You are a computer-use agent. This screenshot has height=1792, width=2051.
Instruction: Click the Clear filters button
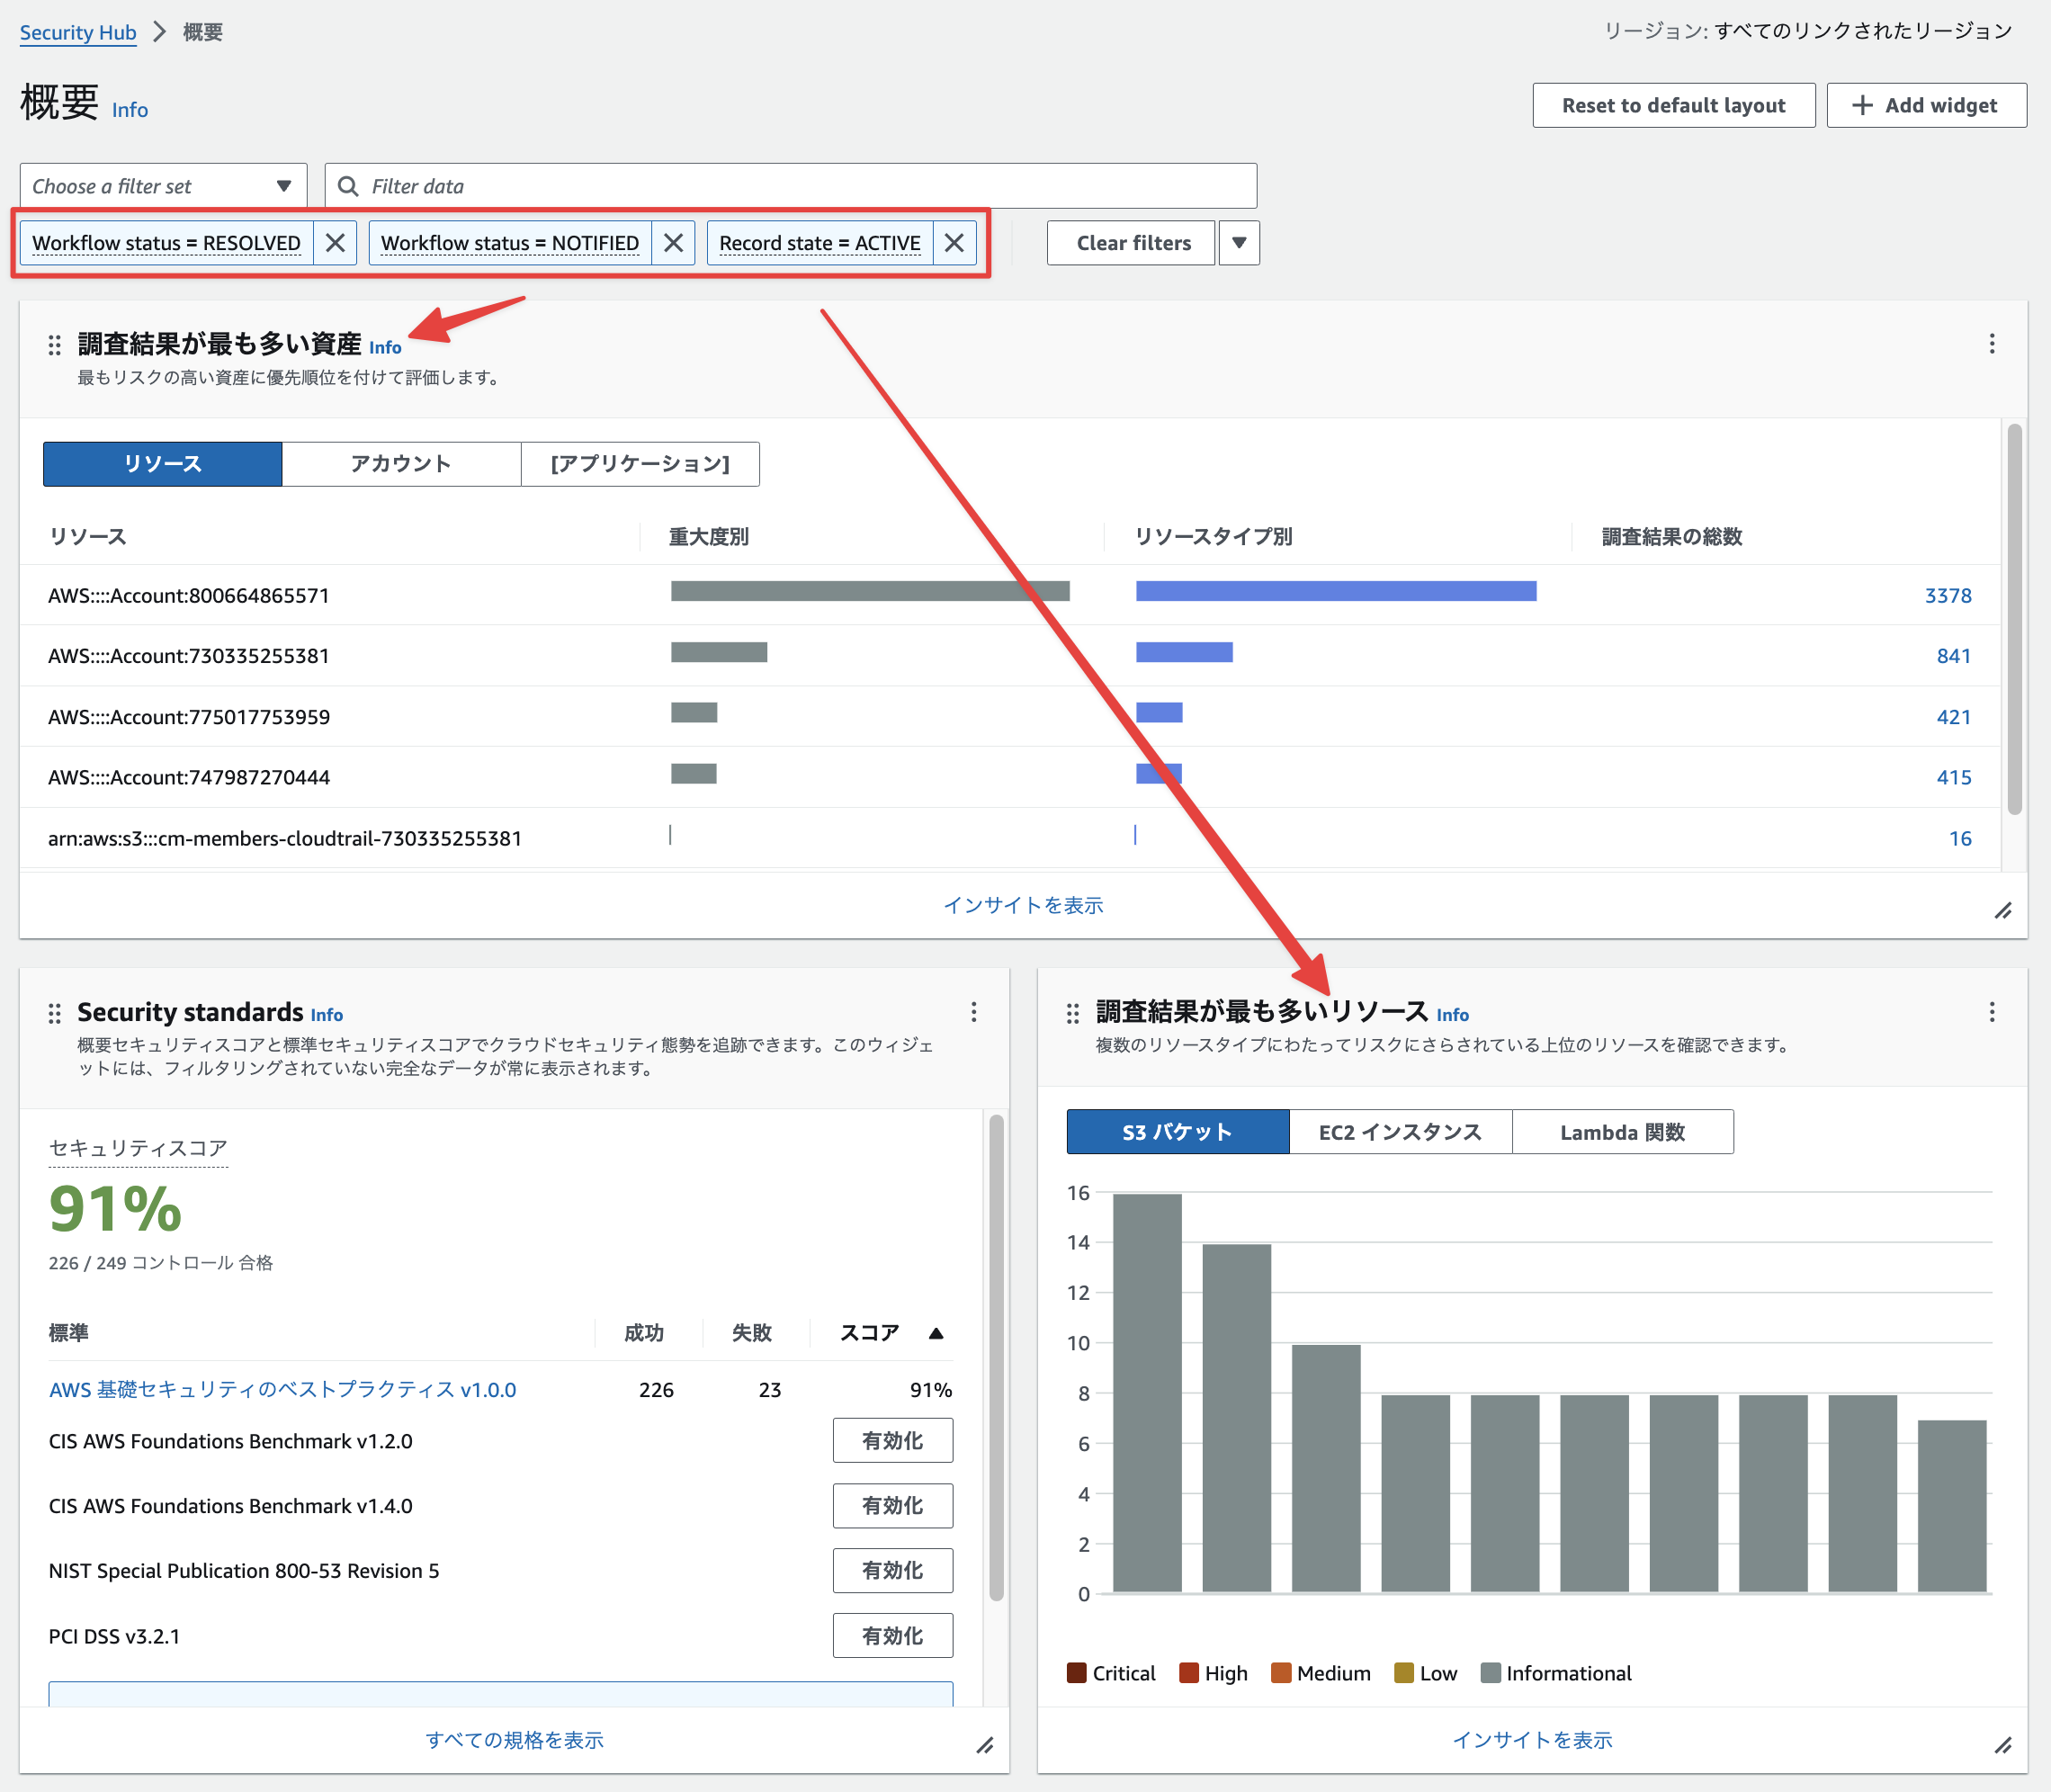coord(1132,243)
